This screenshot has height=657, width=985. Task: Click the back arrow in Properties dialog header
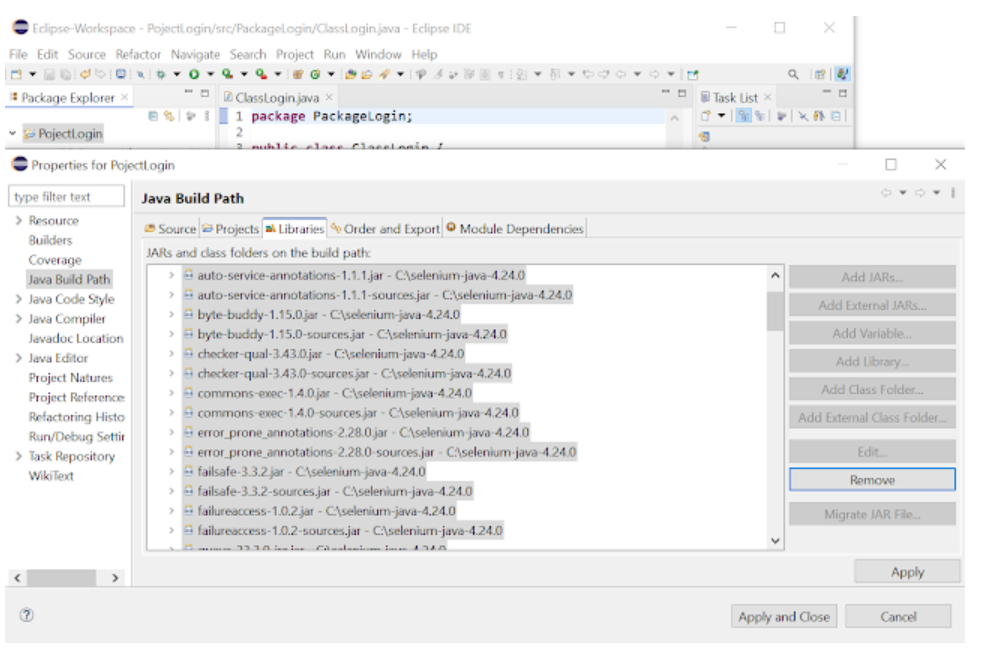pos(886,193)
